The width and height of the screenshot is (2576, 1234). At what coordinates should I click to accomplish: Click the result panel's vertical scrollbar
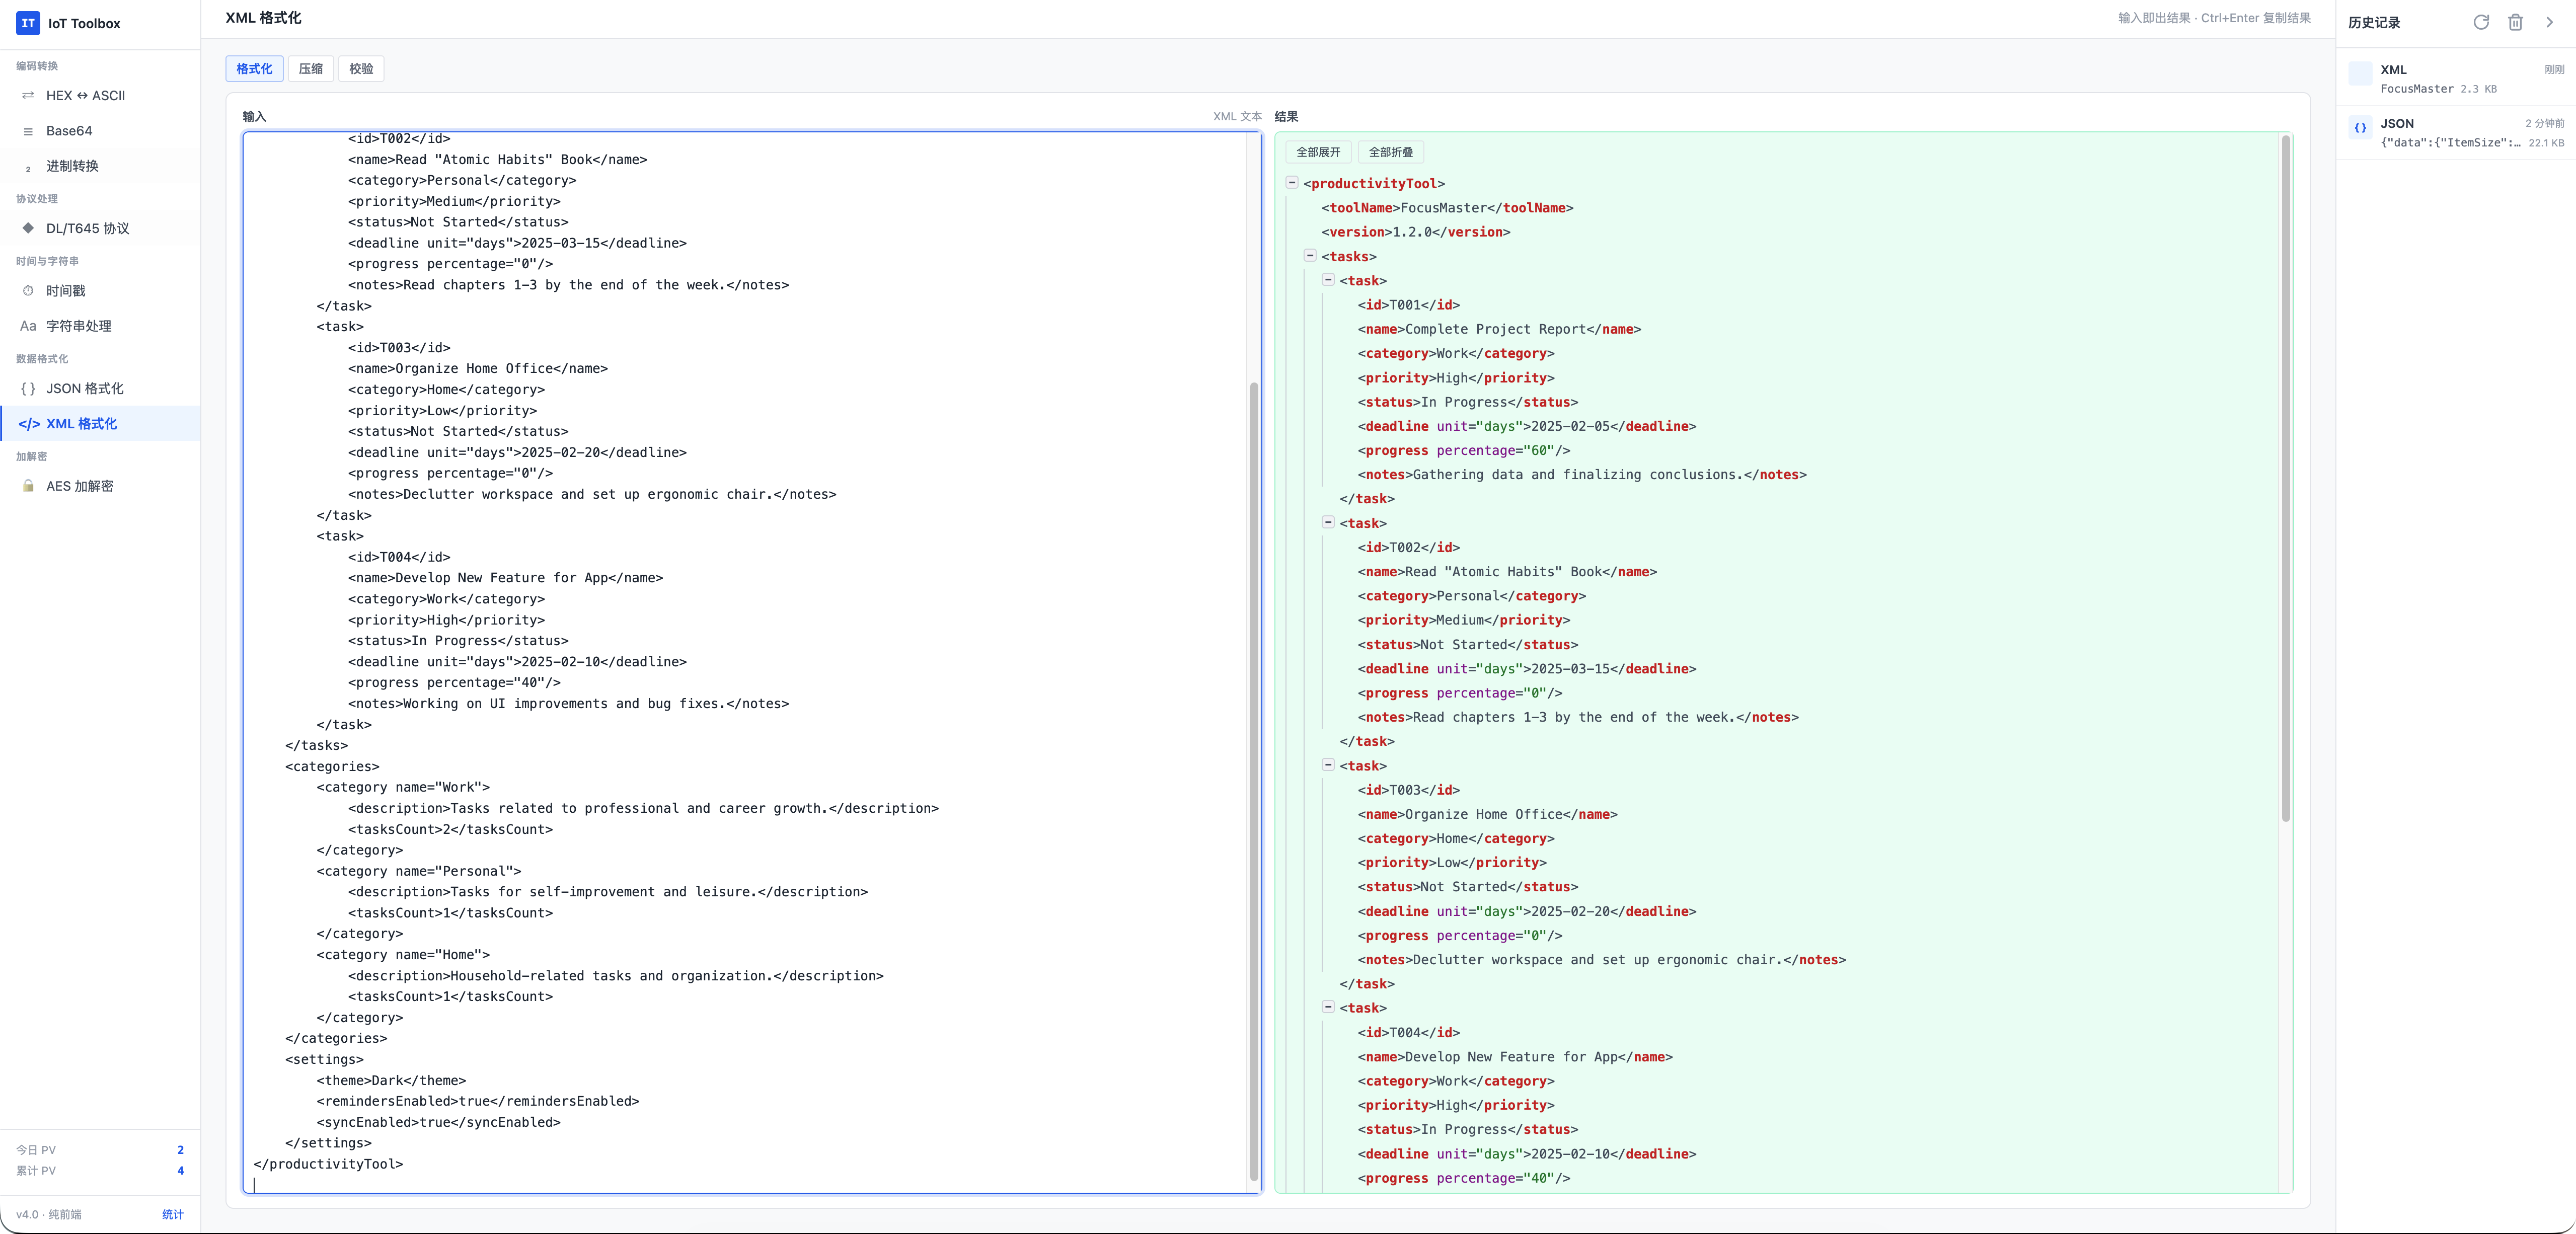[x=2285, y=479]
